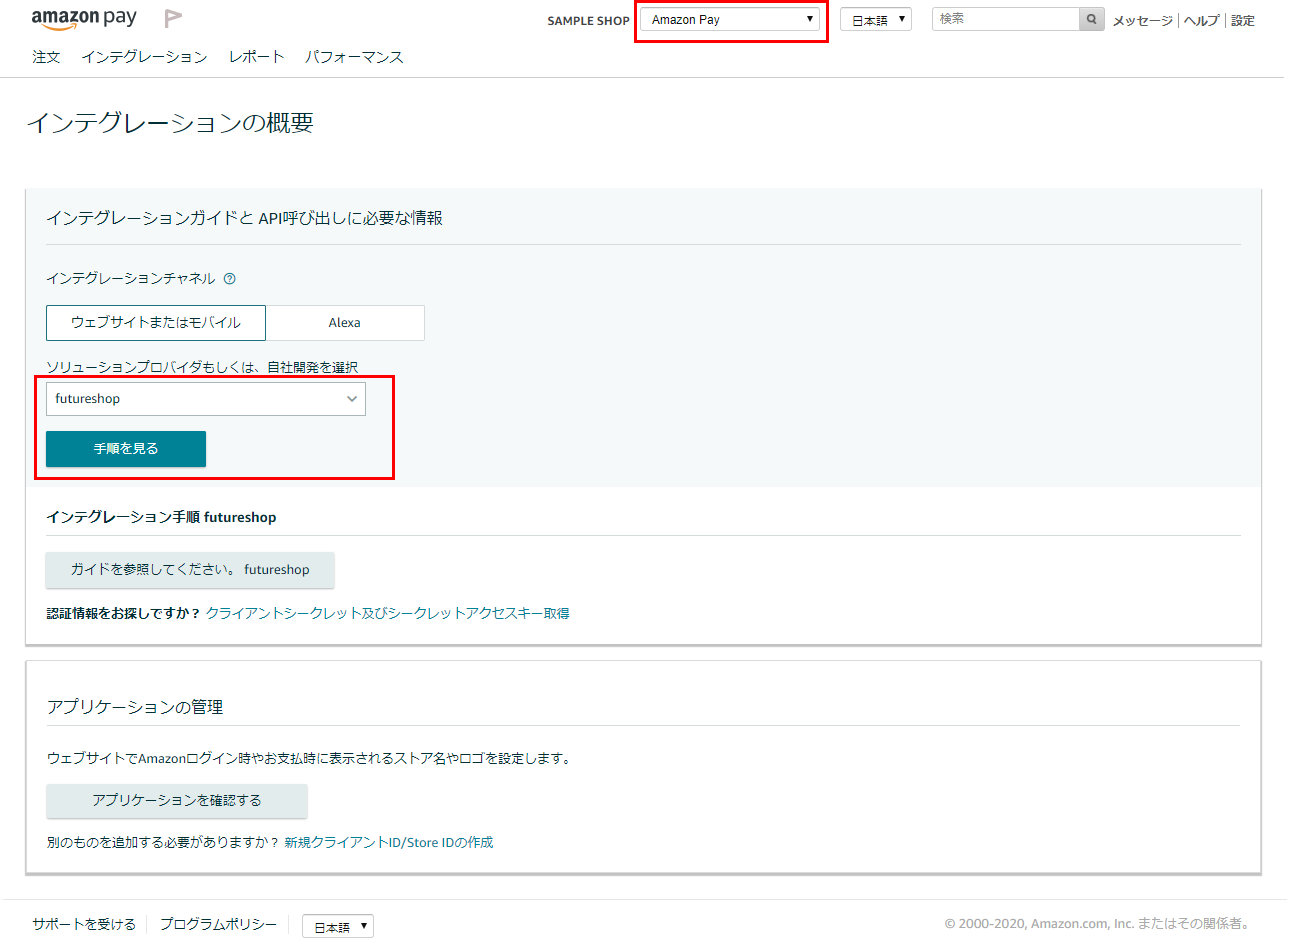
Task: Click the アプリケーションの管理 section heading
Action: pyautogui.click(x=135, y=707)
